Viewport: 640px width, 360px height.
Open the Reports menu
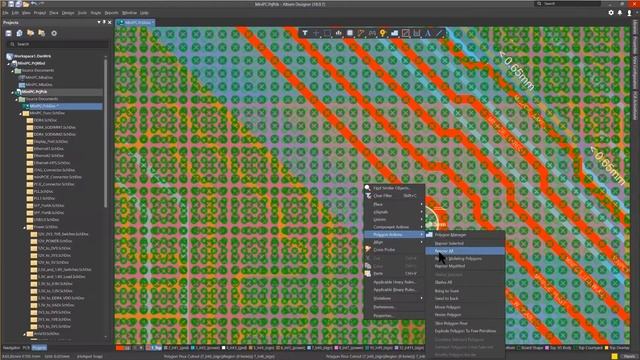pyautogui.click(x=111, y=13)
